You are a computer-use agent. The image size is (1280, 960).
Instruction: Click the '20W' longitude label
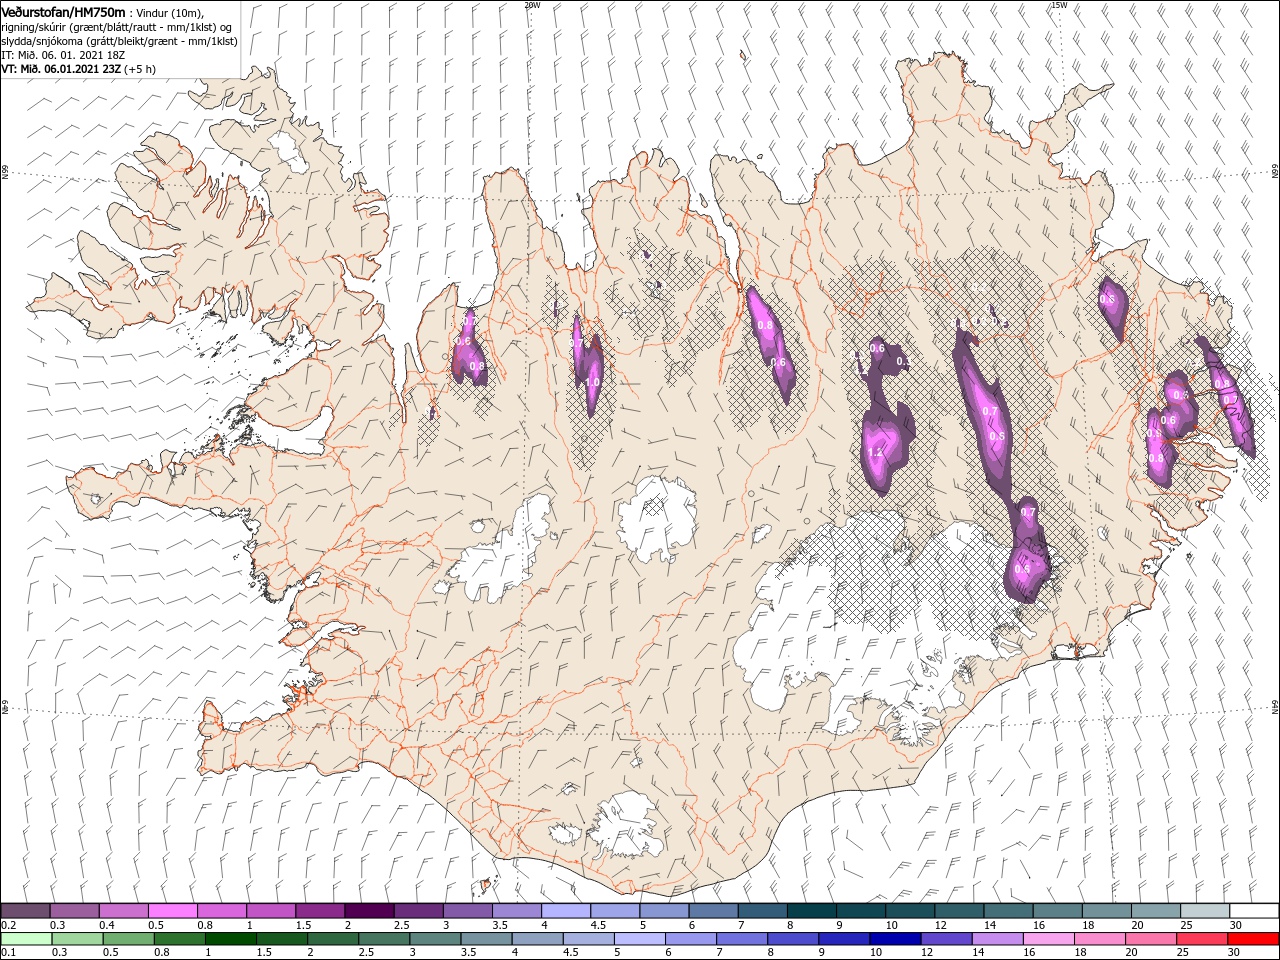click(x=531, y=5)
